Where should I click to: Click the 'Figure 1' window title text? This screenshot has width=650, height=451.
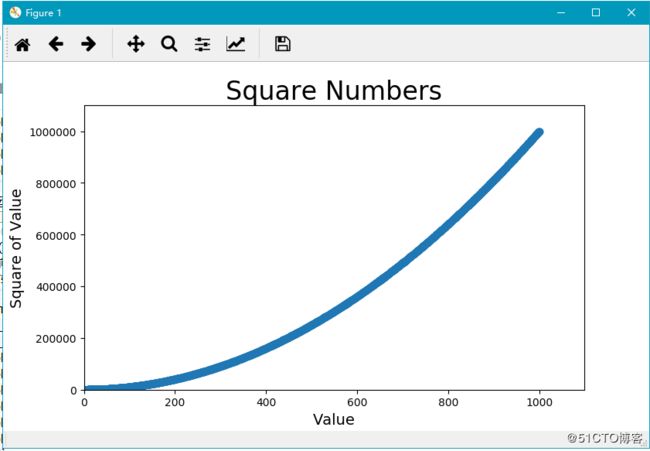(43, 13)
